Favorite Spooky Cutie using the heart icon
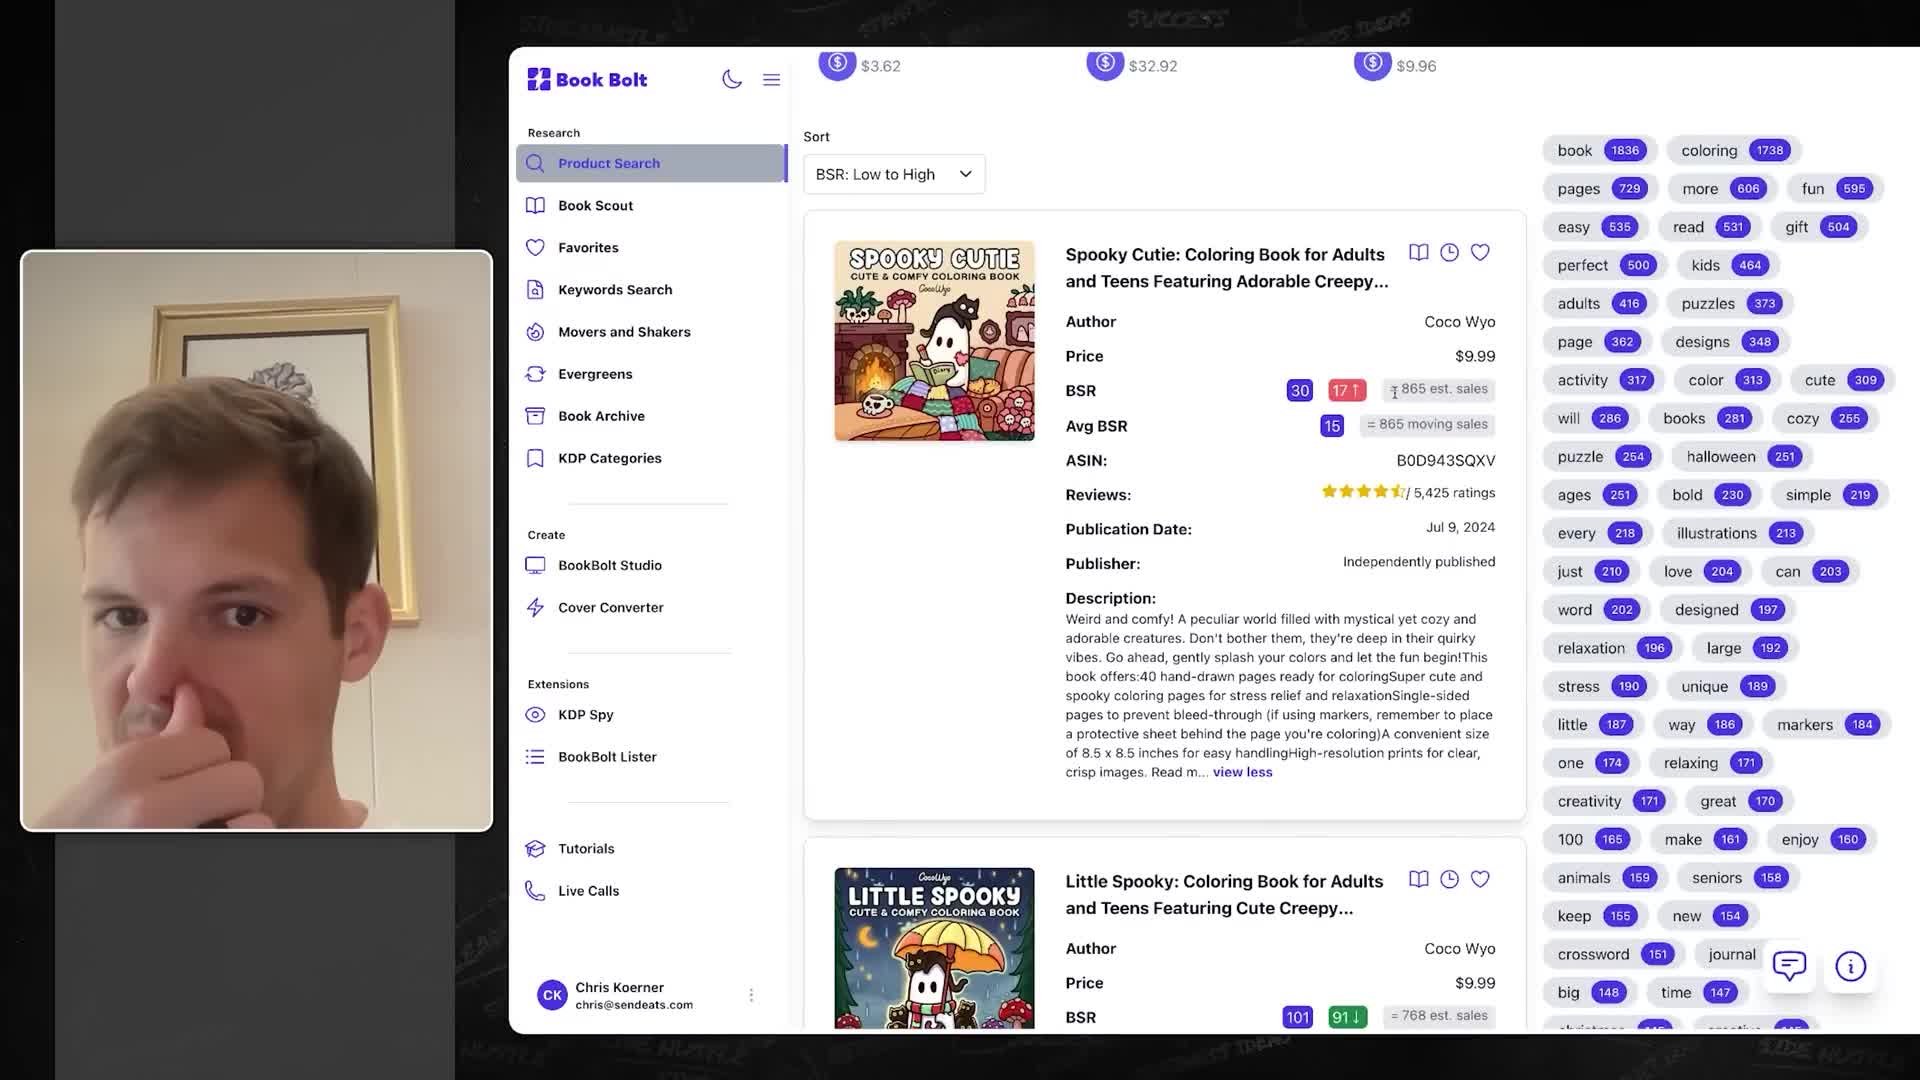Image resolution: width=1920 pixels, height=1080 pixels. click(1480, 252)
